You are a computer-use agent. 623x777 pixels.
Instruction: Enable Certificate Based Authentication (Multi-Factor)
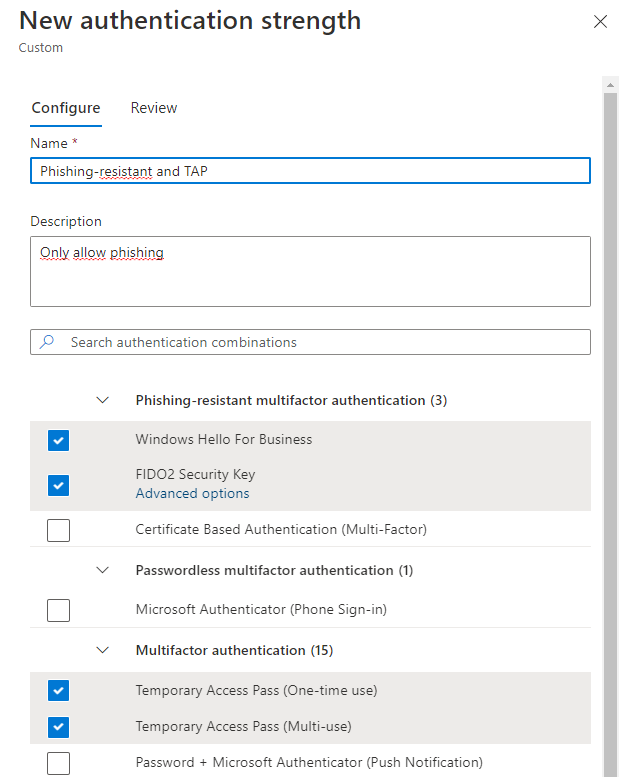pos(58,530)
